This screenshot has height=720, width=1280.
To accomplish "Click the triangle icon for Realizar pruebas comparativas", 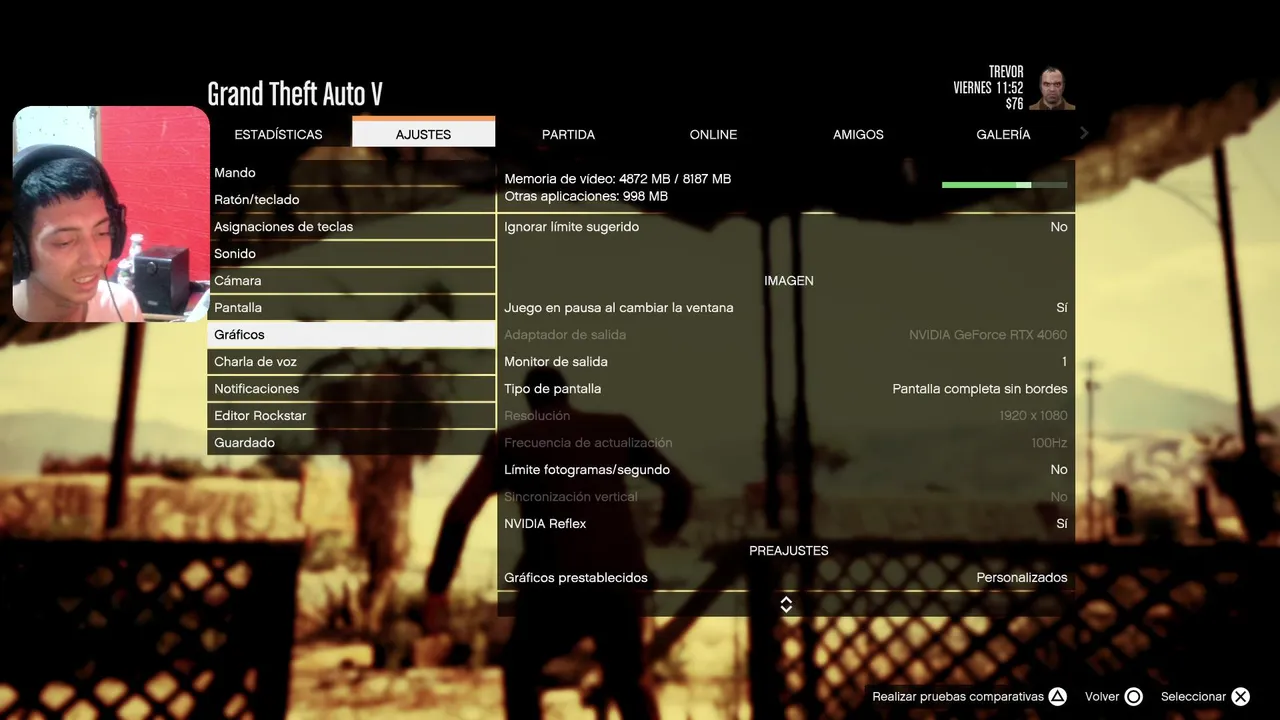I will coord(1057,697).
